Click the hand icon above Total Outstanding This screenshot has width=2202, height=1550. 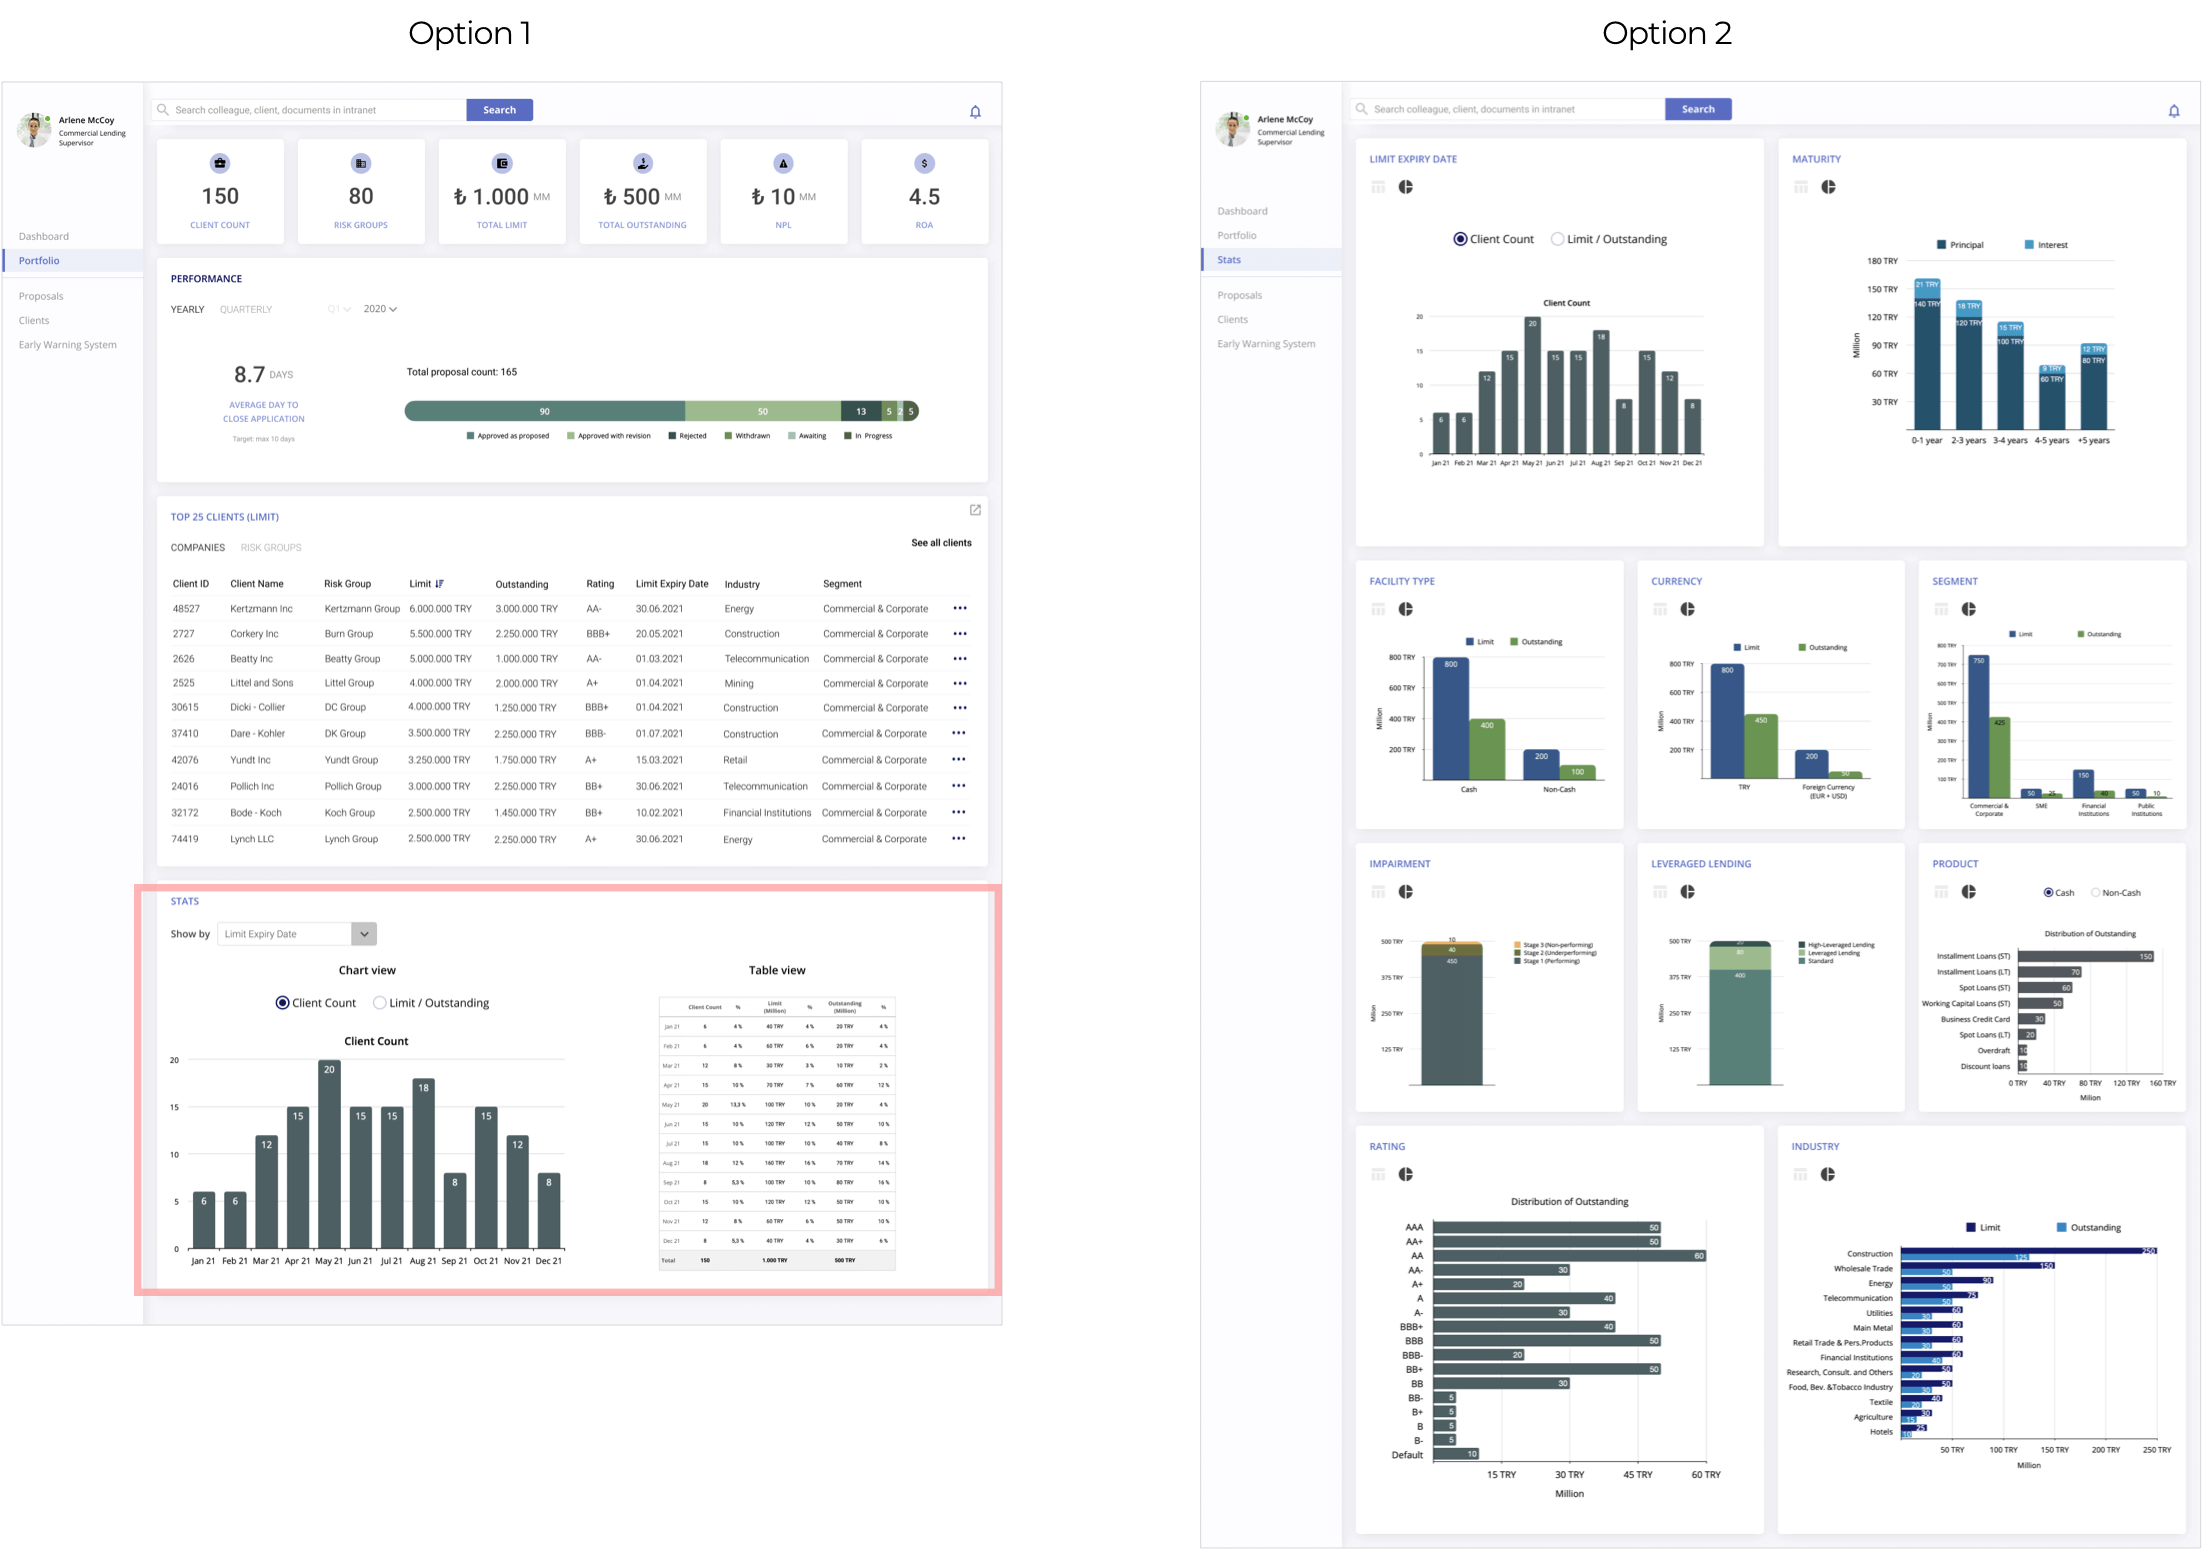(643, 163)
